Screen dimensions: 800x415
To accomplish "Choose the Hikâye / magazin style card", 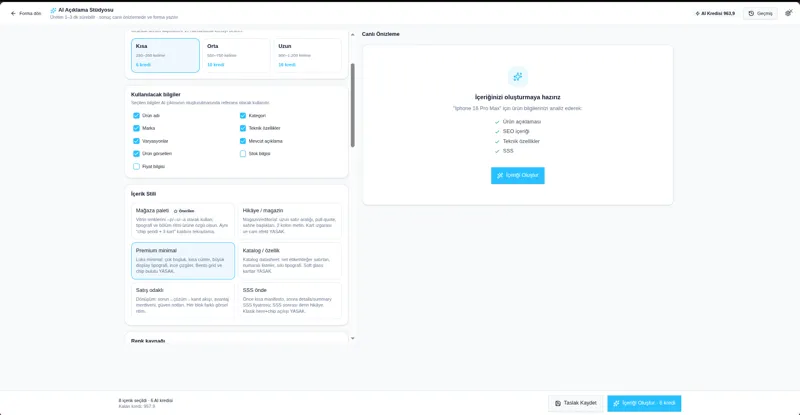I will [290, 221].
